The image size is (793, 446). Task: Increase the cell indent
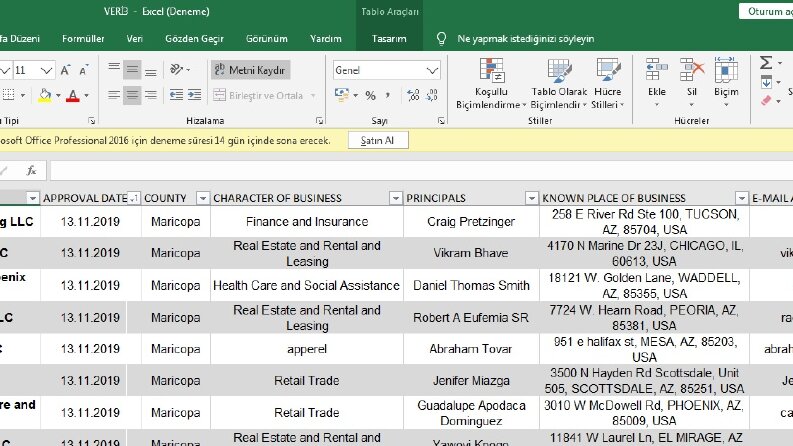(x=195, y=95)
